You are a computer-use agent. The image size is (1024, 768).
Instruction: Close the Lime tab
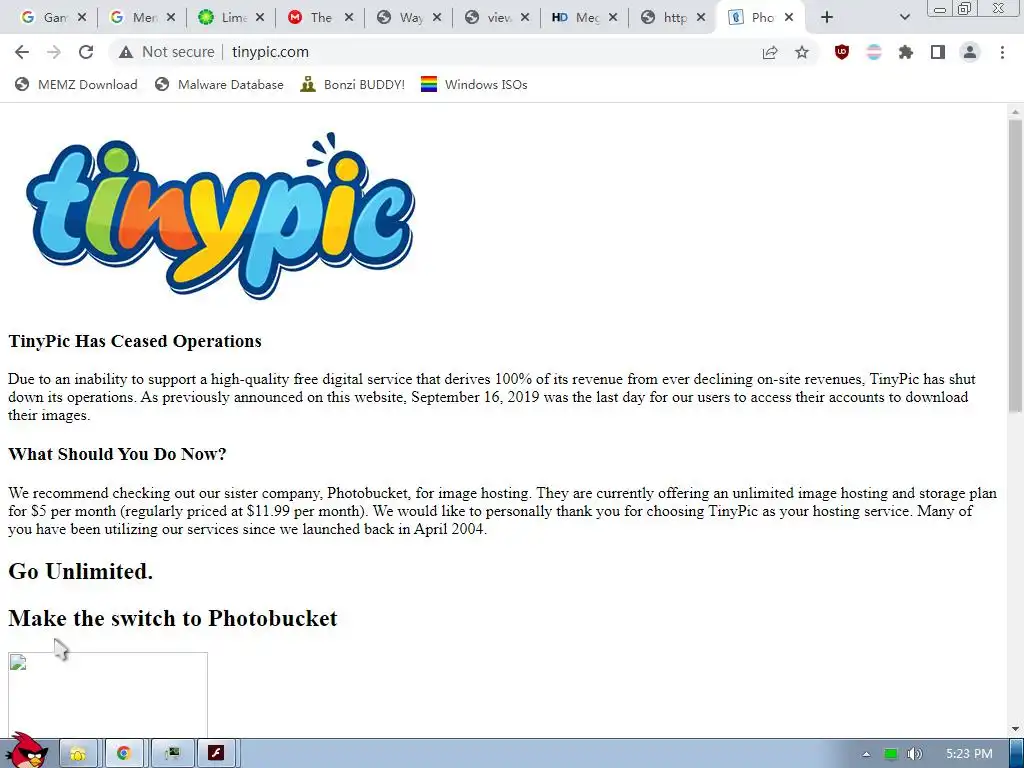coord(260,18)
